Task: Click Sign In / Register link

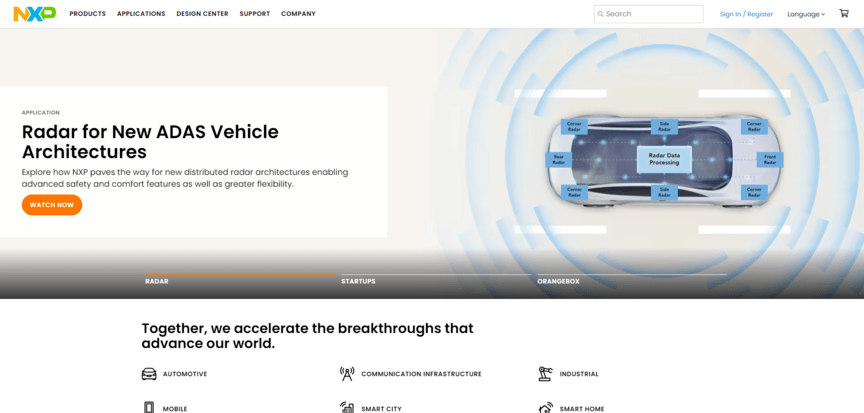Action: (x=746, y=14)
